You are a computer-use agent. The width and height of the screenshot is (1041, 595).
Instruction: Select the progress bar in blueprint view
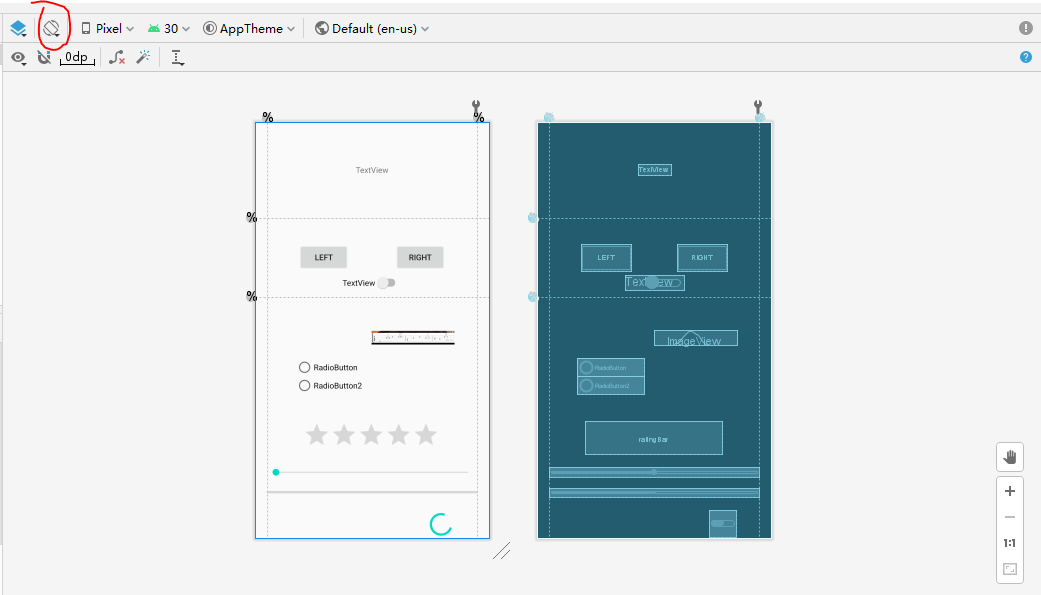(x=655, y=493)
